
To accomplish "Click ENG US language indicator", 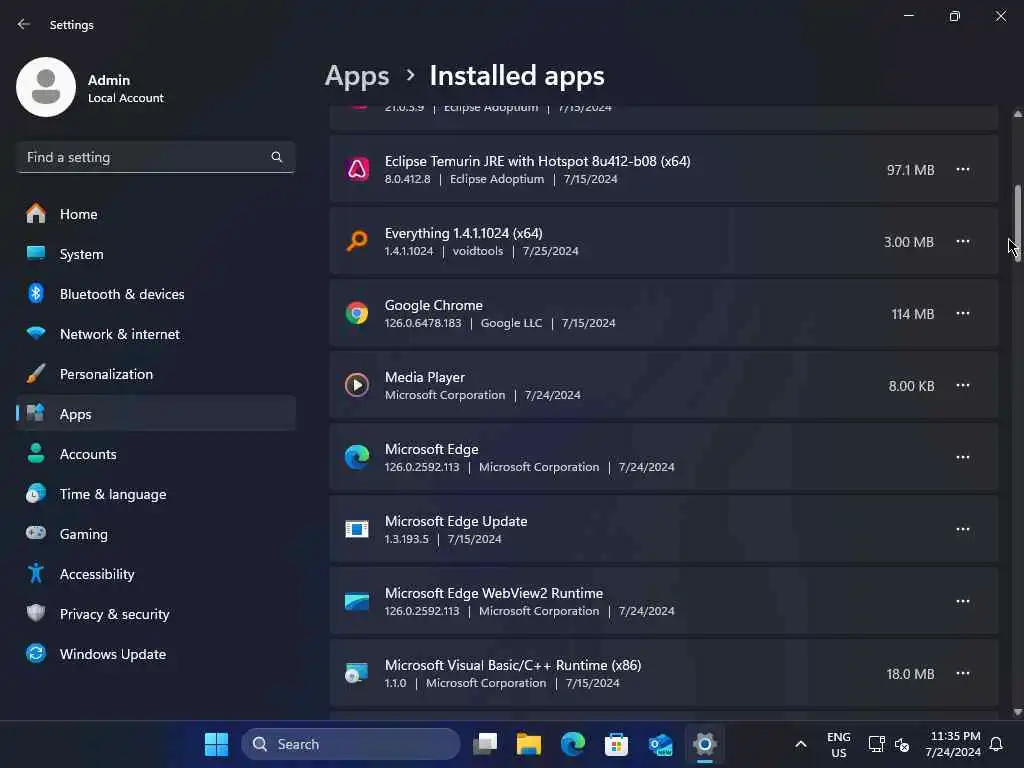I will [x=839, y=744].
